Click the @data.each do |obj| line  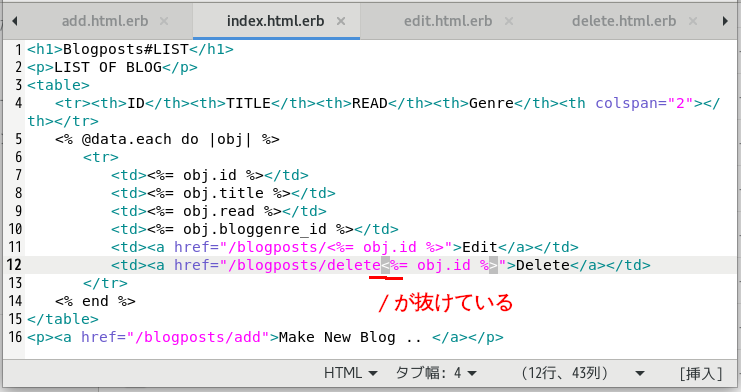pos(167,139)
